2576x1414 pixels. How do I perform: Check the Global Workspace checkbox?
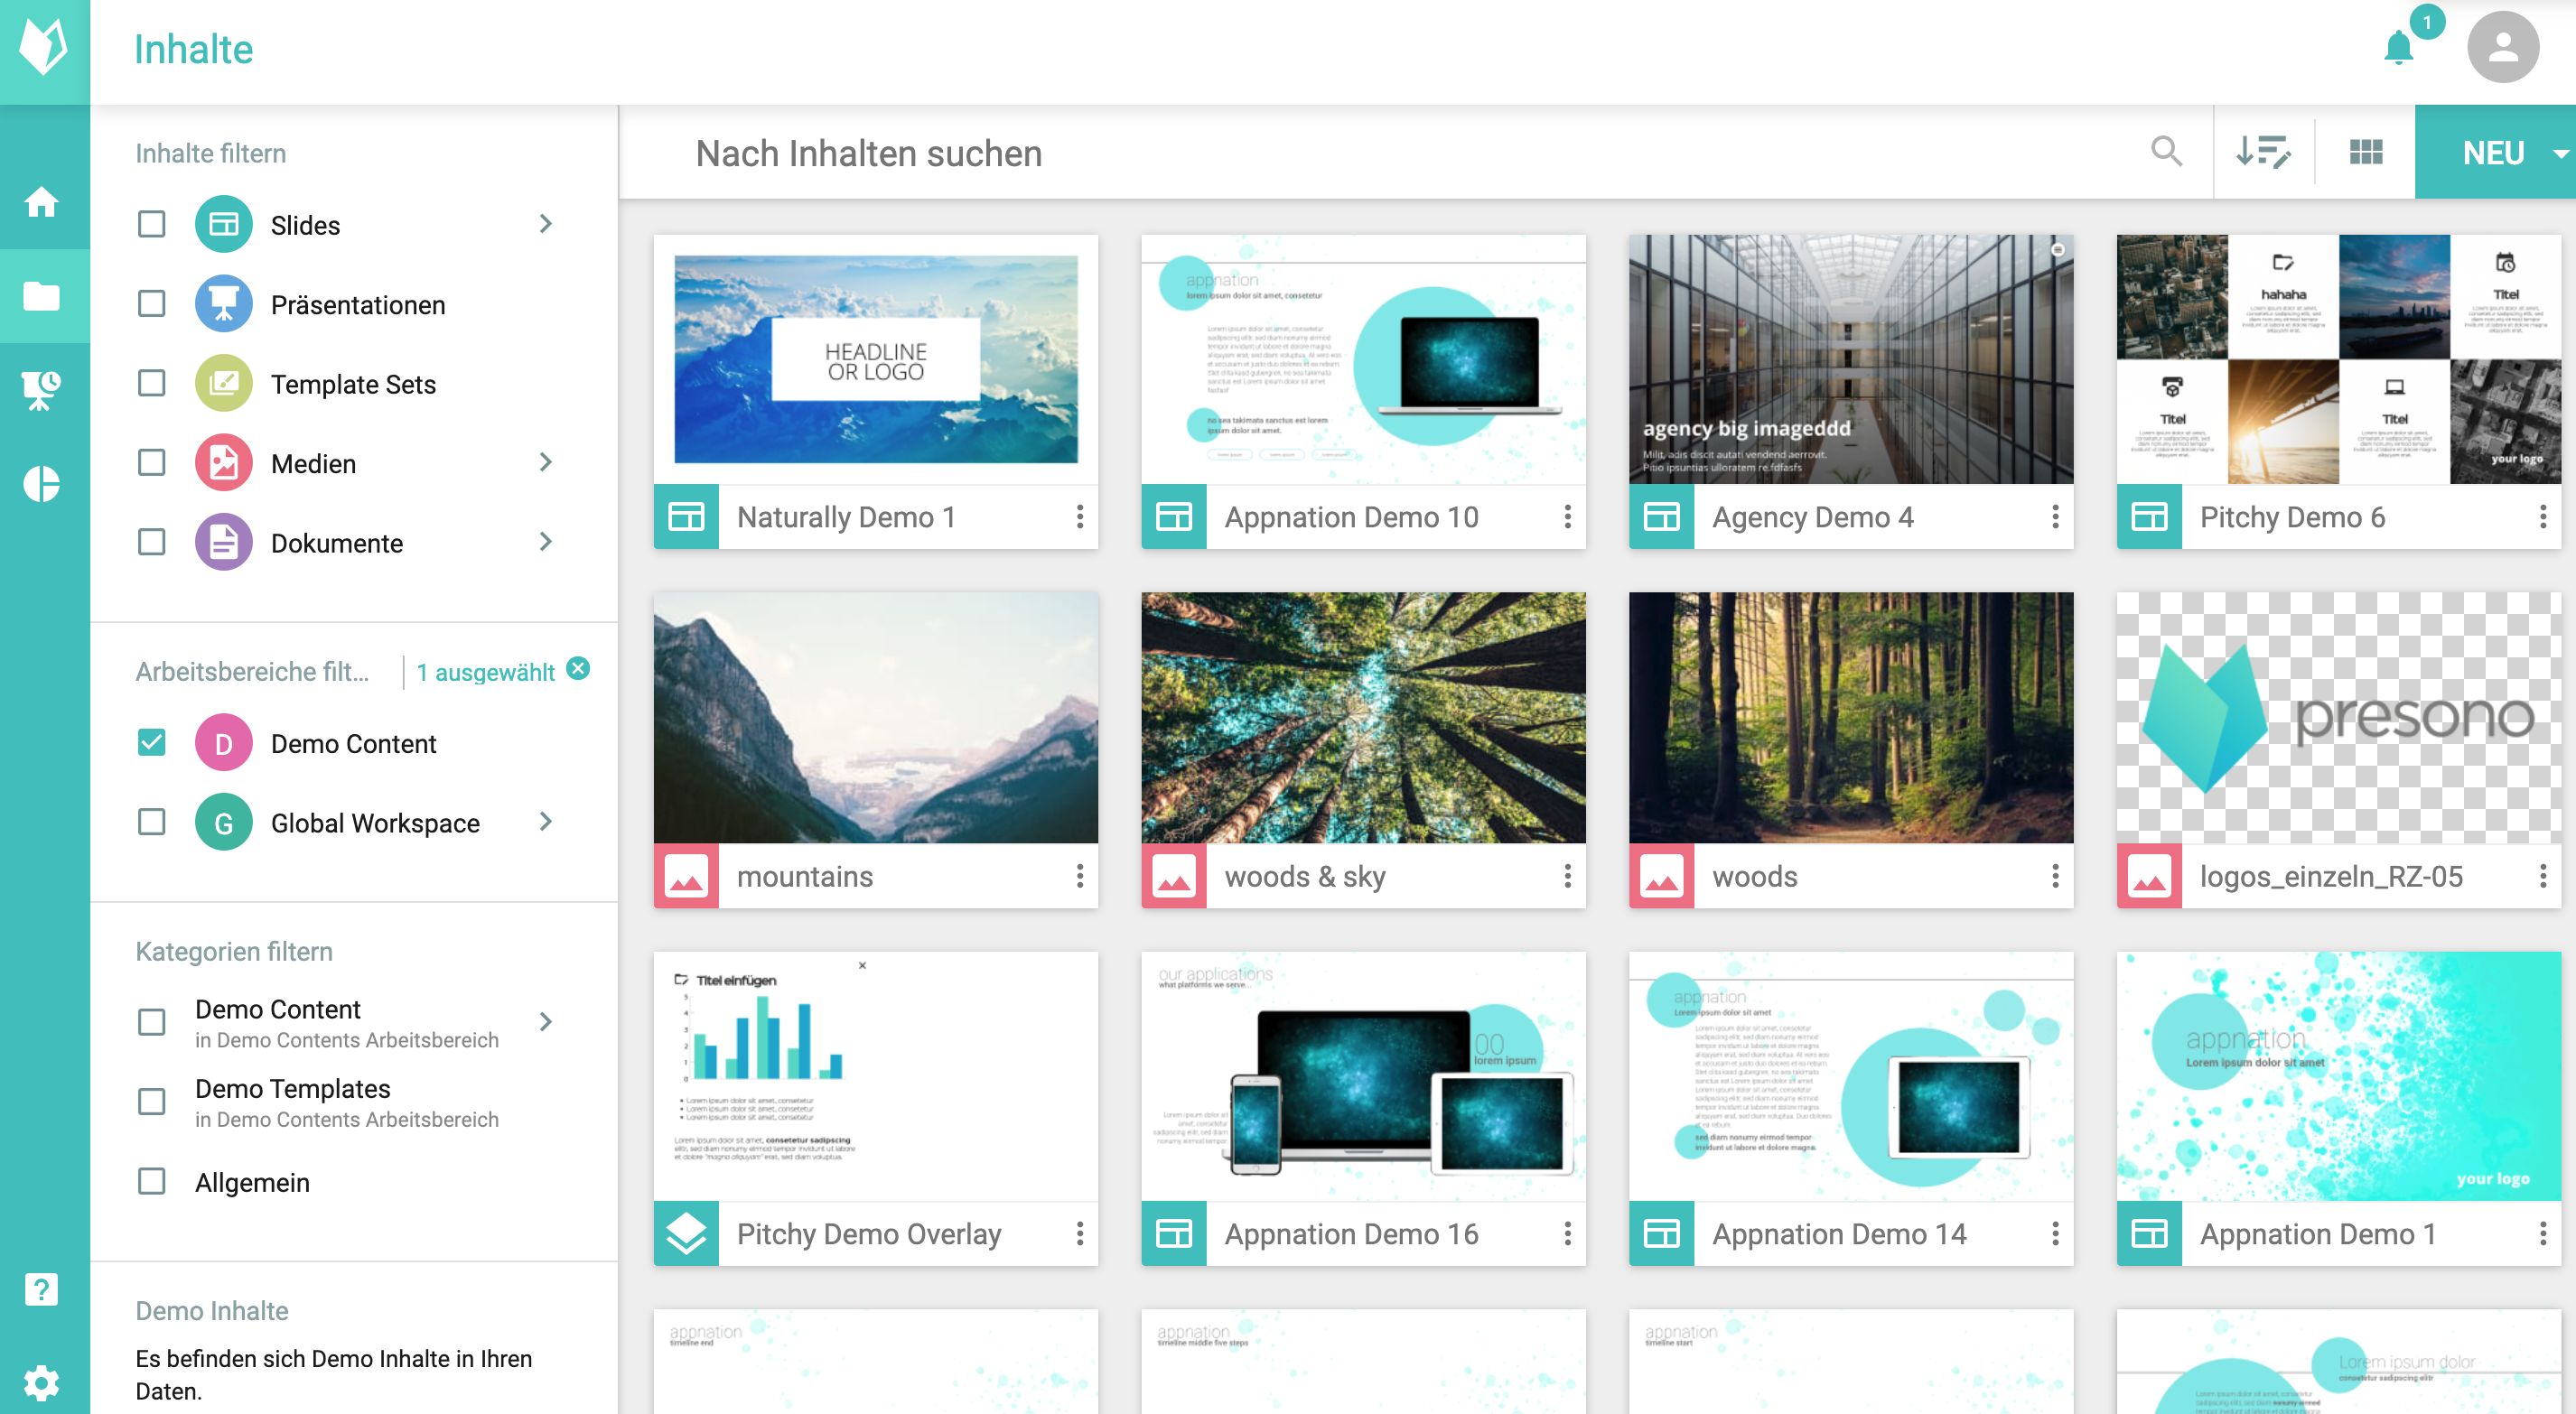tap(152, 822)
